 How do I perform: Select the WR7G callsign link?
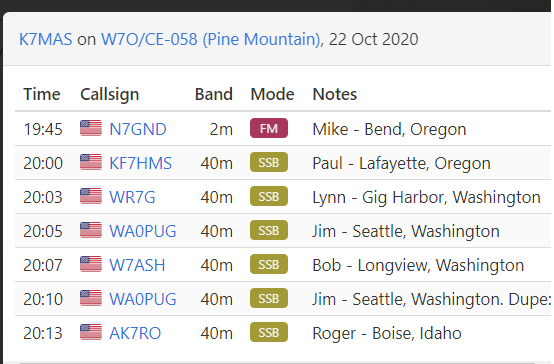(x=132, y=197)
